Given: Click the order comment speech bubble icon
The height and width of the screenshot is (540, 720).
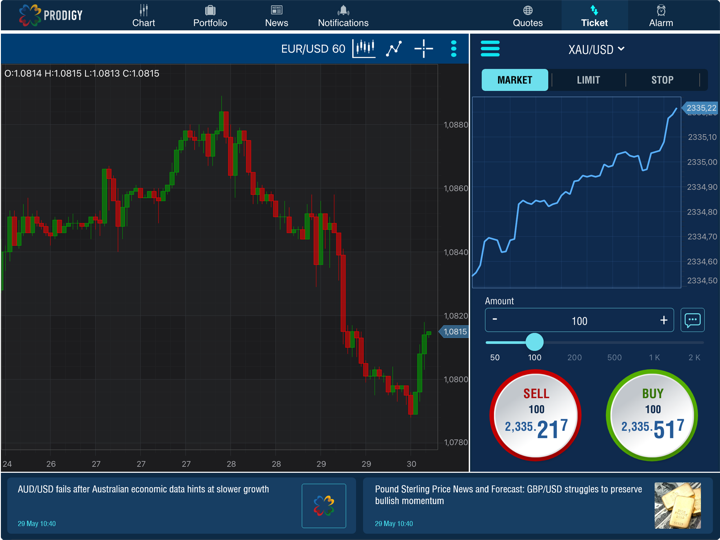Looking at the screenshot, I should tap(692, 320).
